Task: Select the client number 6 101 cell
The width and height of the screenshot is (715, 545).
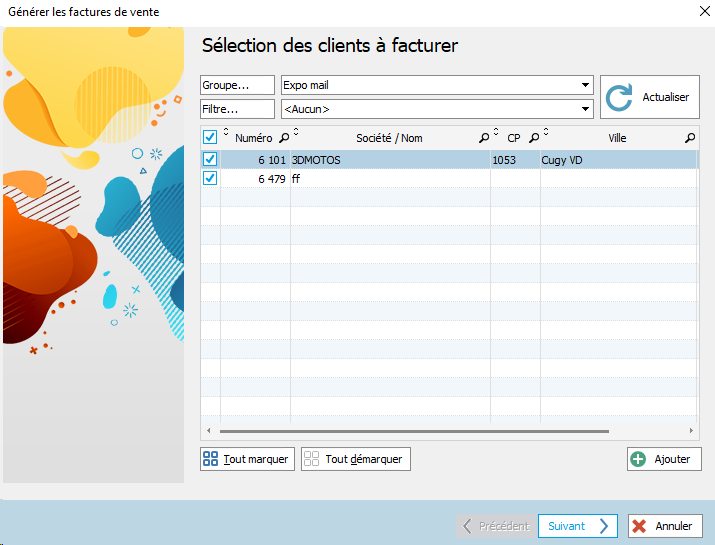Action: click(x=255, y=160)
